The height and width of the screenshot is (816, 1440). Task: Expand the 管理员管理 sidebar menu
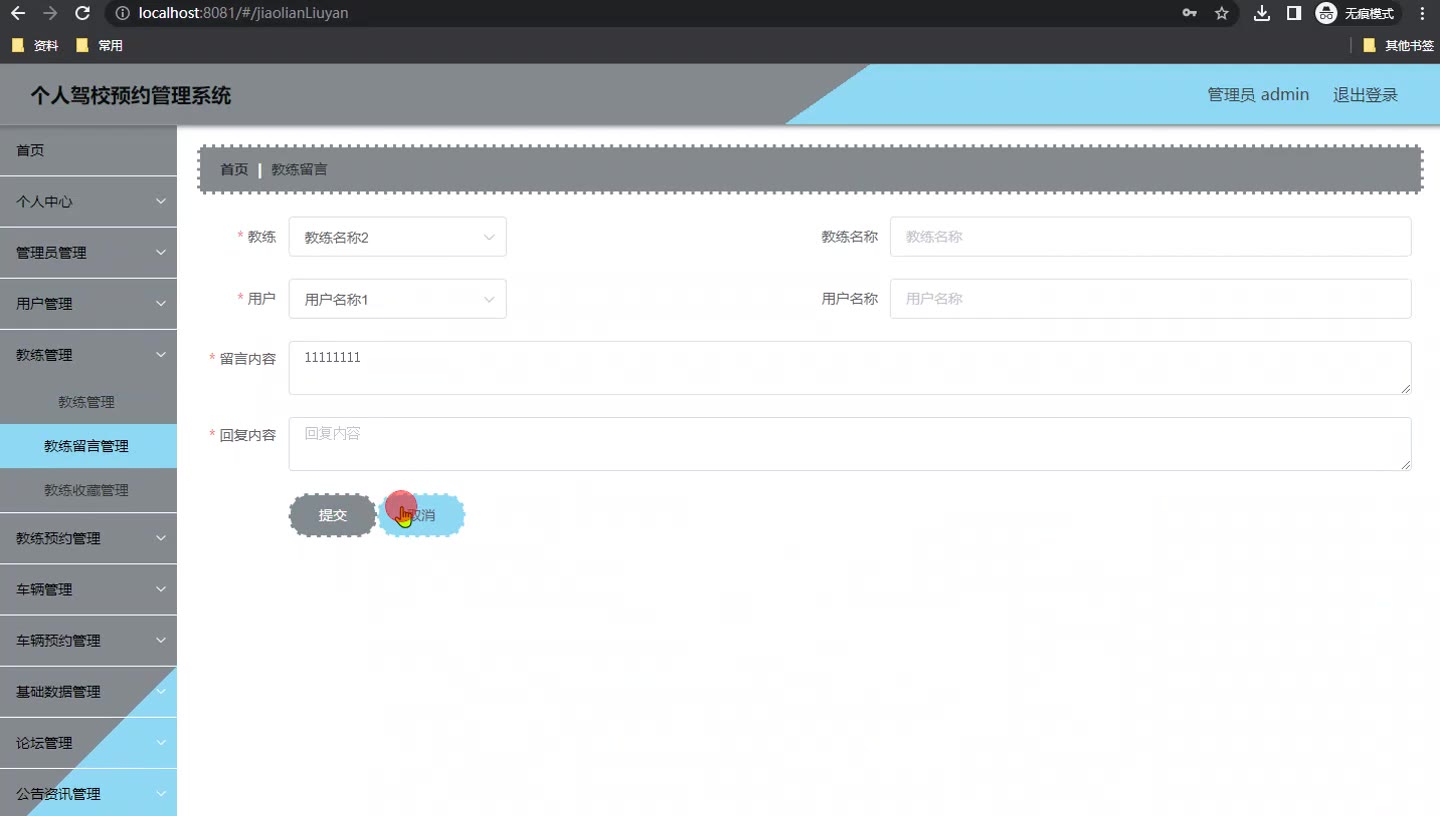click(88, 253)
